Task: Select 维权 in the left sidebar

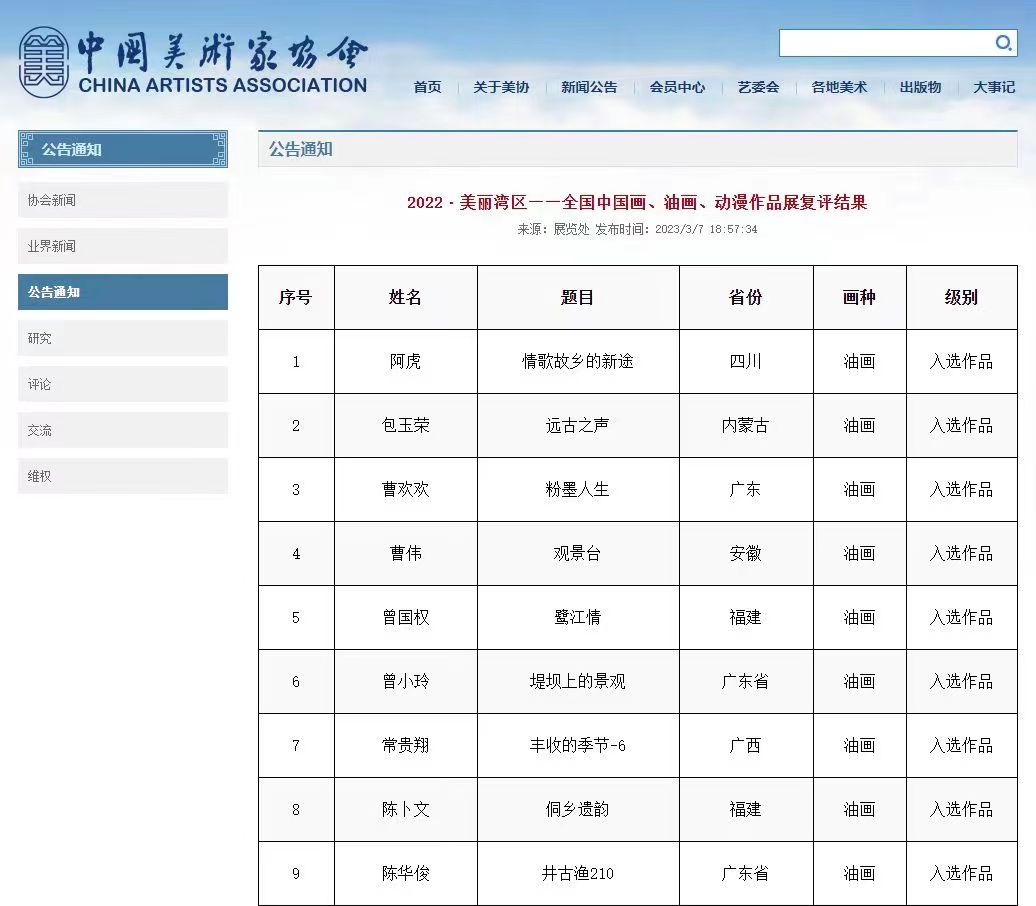Action: coord(123,476)
